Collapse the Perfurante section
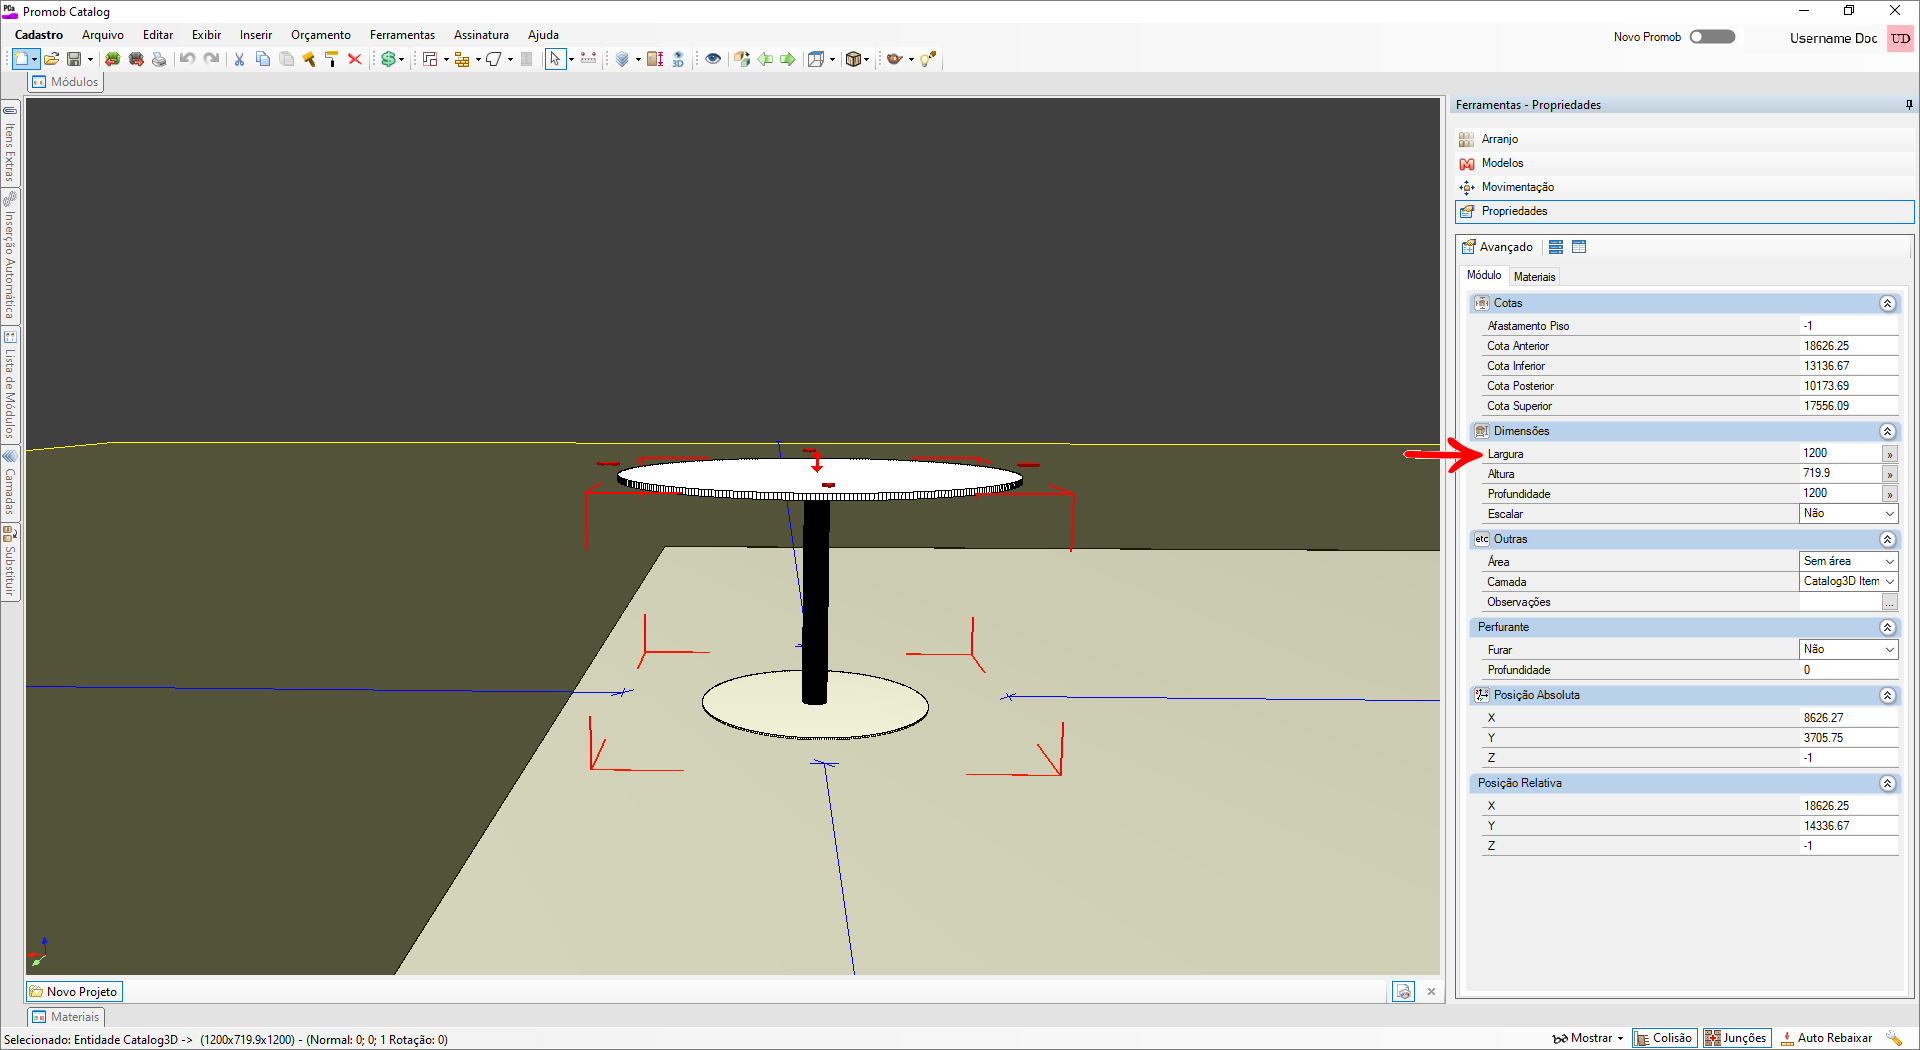 click(1887, 627)
